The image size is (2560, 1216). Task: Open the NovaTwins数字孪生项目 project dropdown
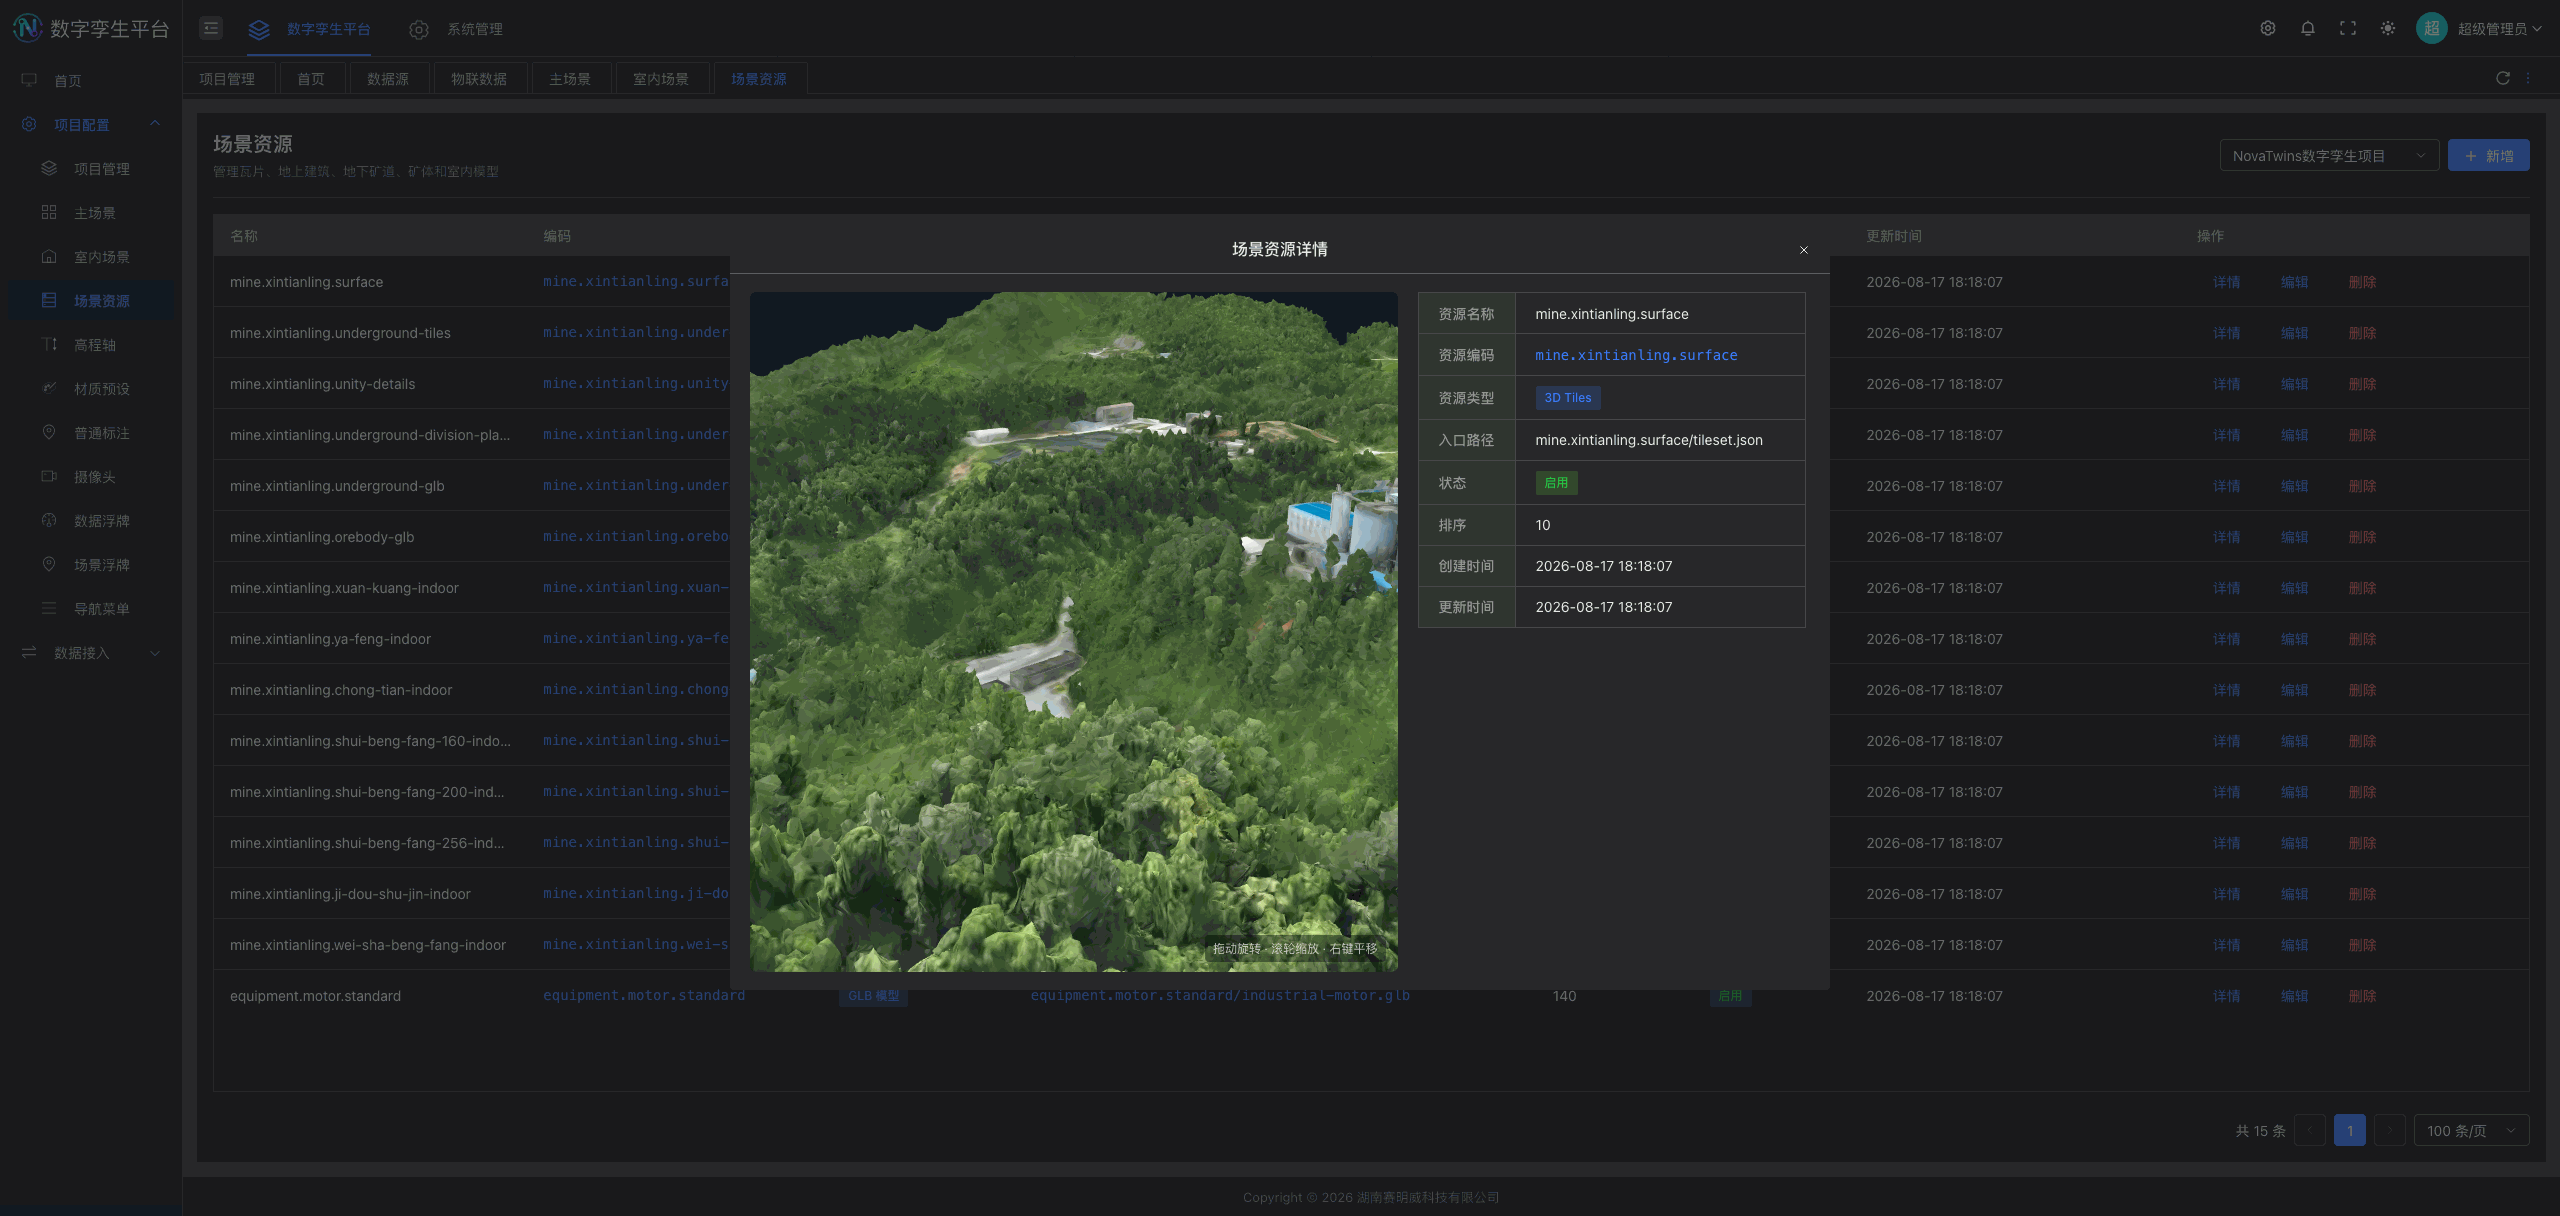point(2329,155)
